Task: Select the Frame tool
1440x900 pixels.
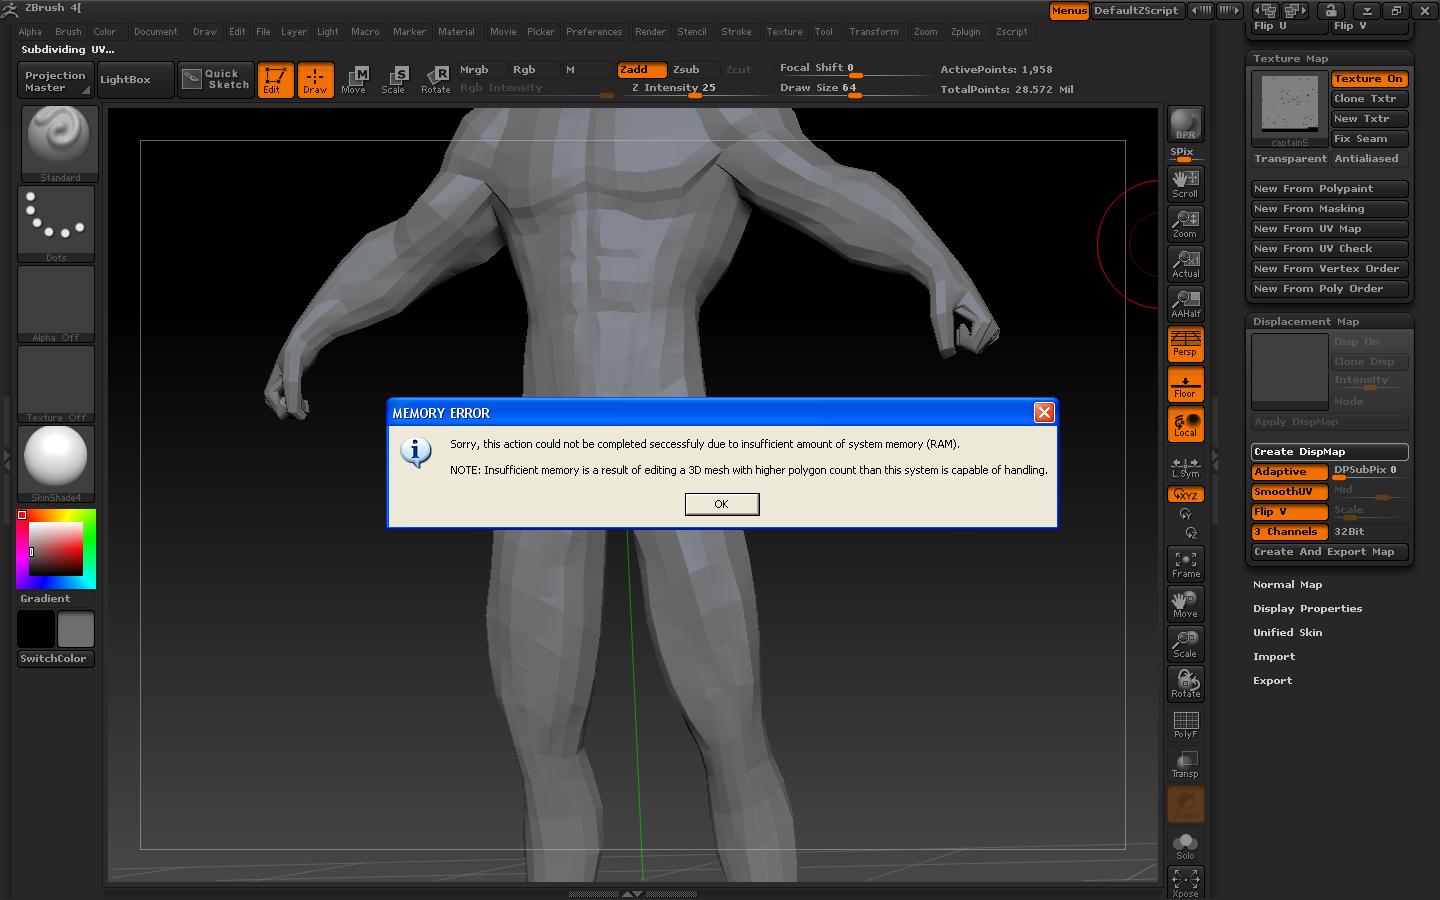Action: pos(1185,563)
